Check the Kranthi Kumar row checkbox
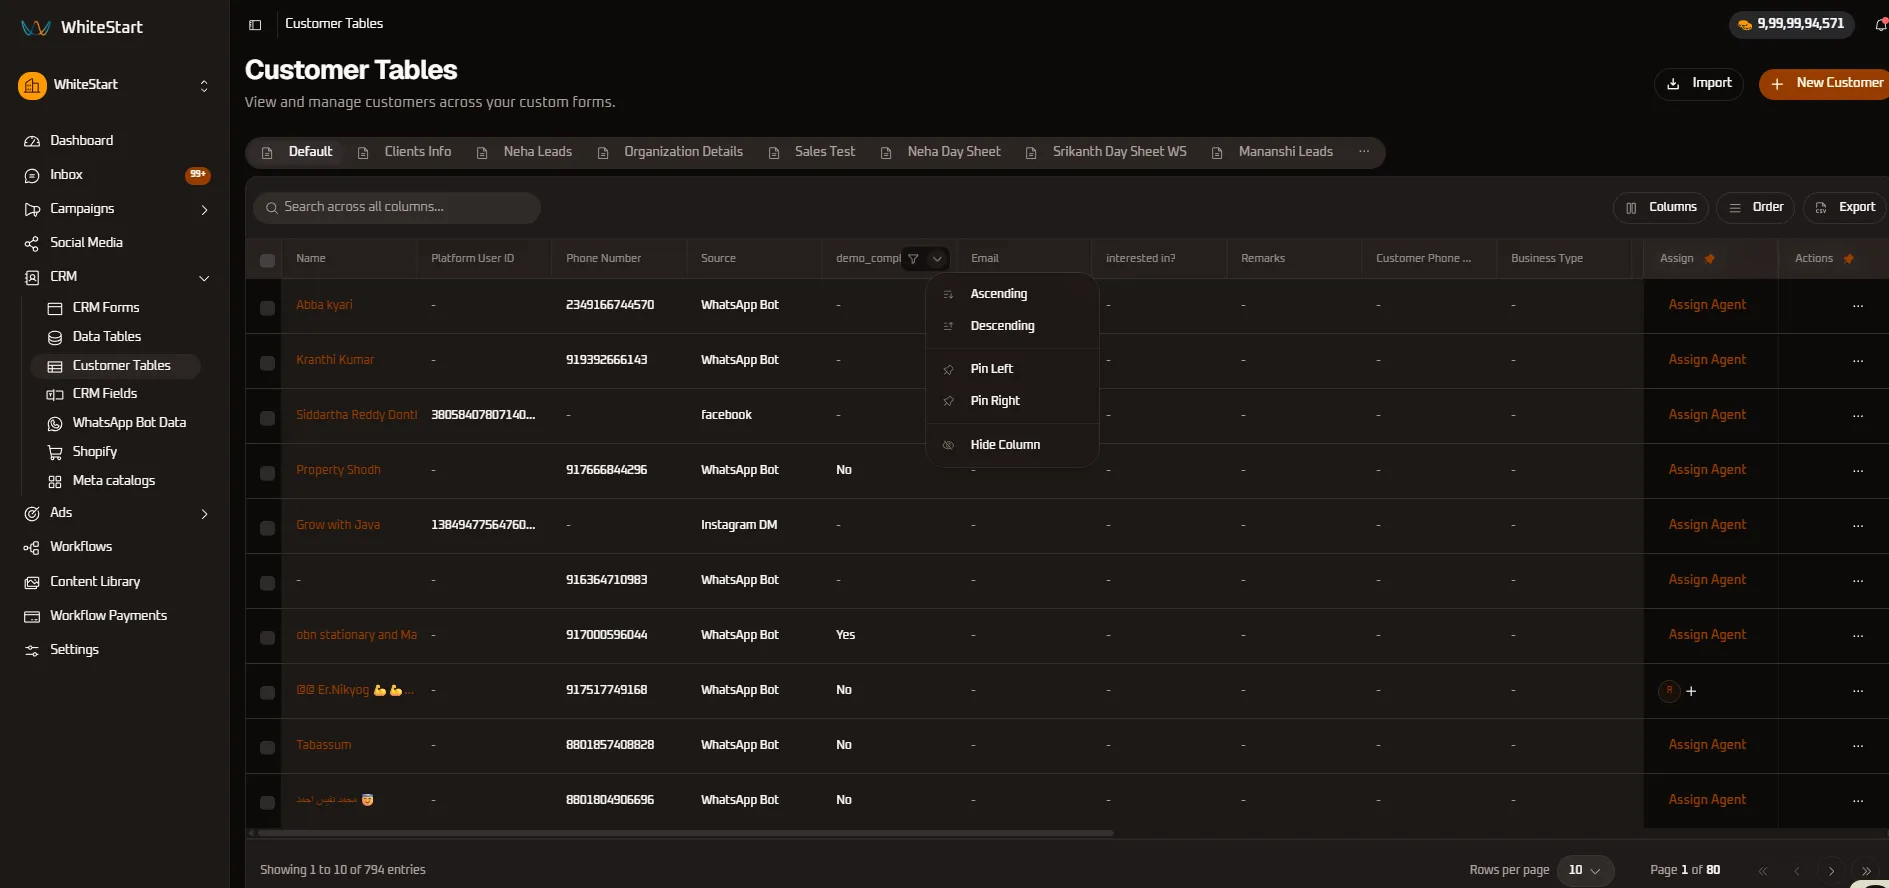The height and width of the screenshot is (888, 1889). [267, 363]
